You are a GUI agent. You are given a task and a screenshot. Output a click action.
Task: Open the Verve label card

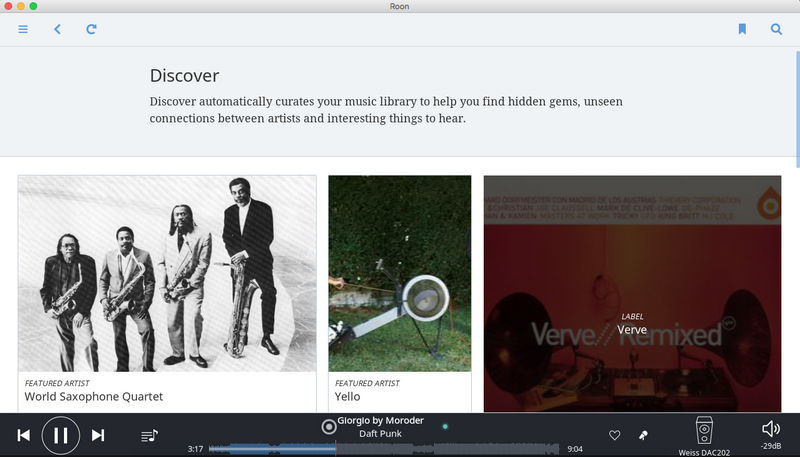tap(631, 293)
